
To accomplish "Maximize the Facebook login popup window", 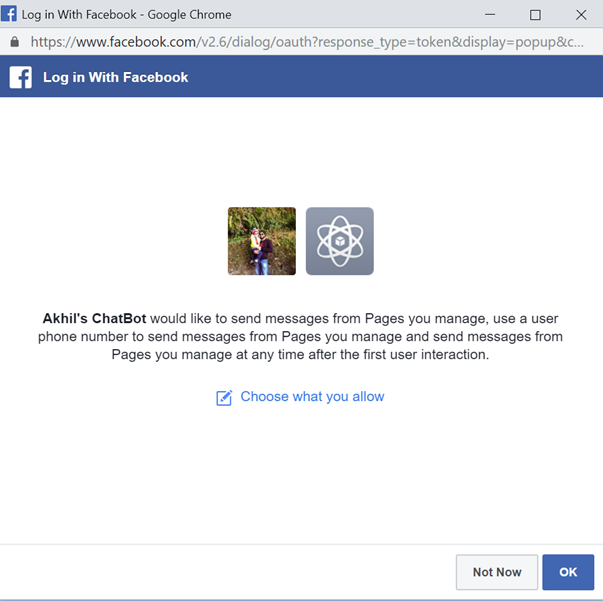I will pos(535,14).
